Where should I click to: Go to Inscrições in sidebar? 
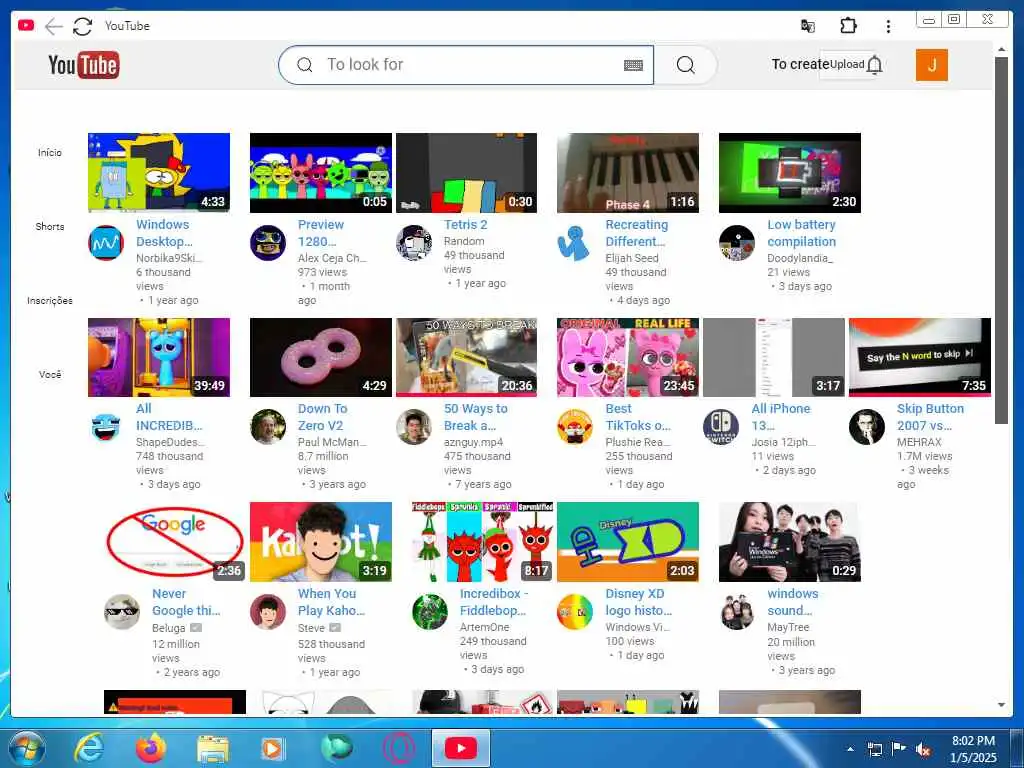click(x=50, y=300)
